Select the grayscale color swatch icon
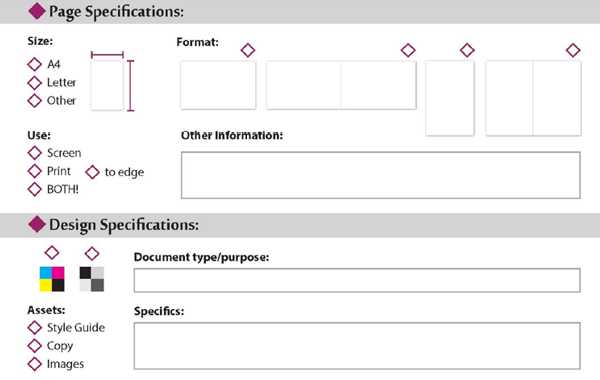 (x=92, y=279)
